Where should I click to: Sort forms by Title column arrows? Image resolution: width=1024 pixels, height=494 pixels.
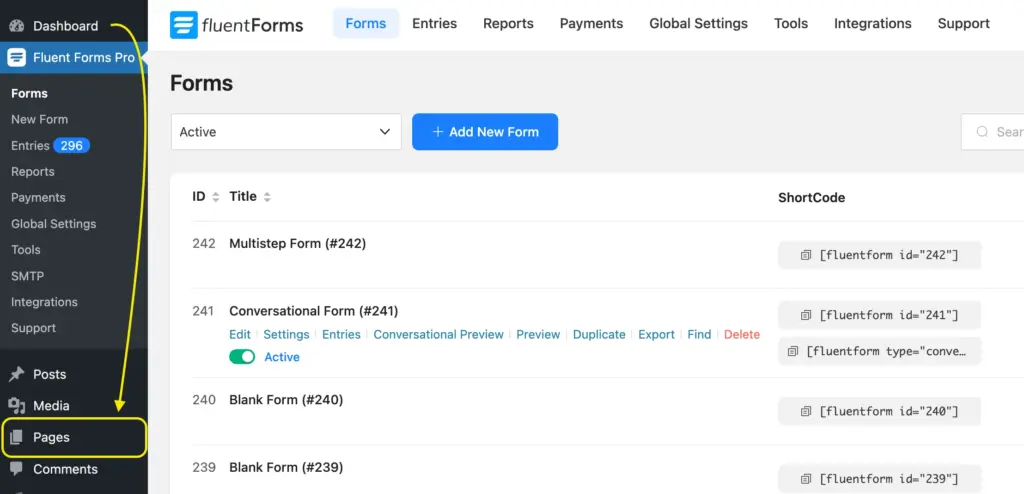pyautogui.click(x=267, y=197)
